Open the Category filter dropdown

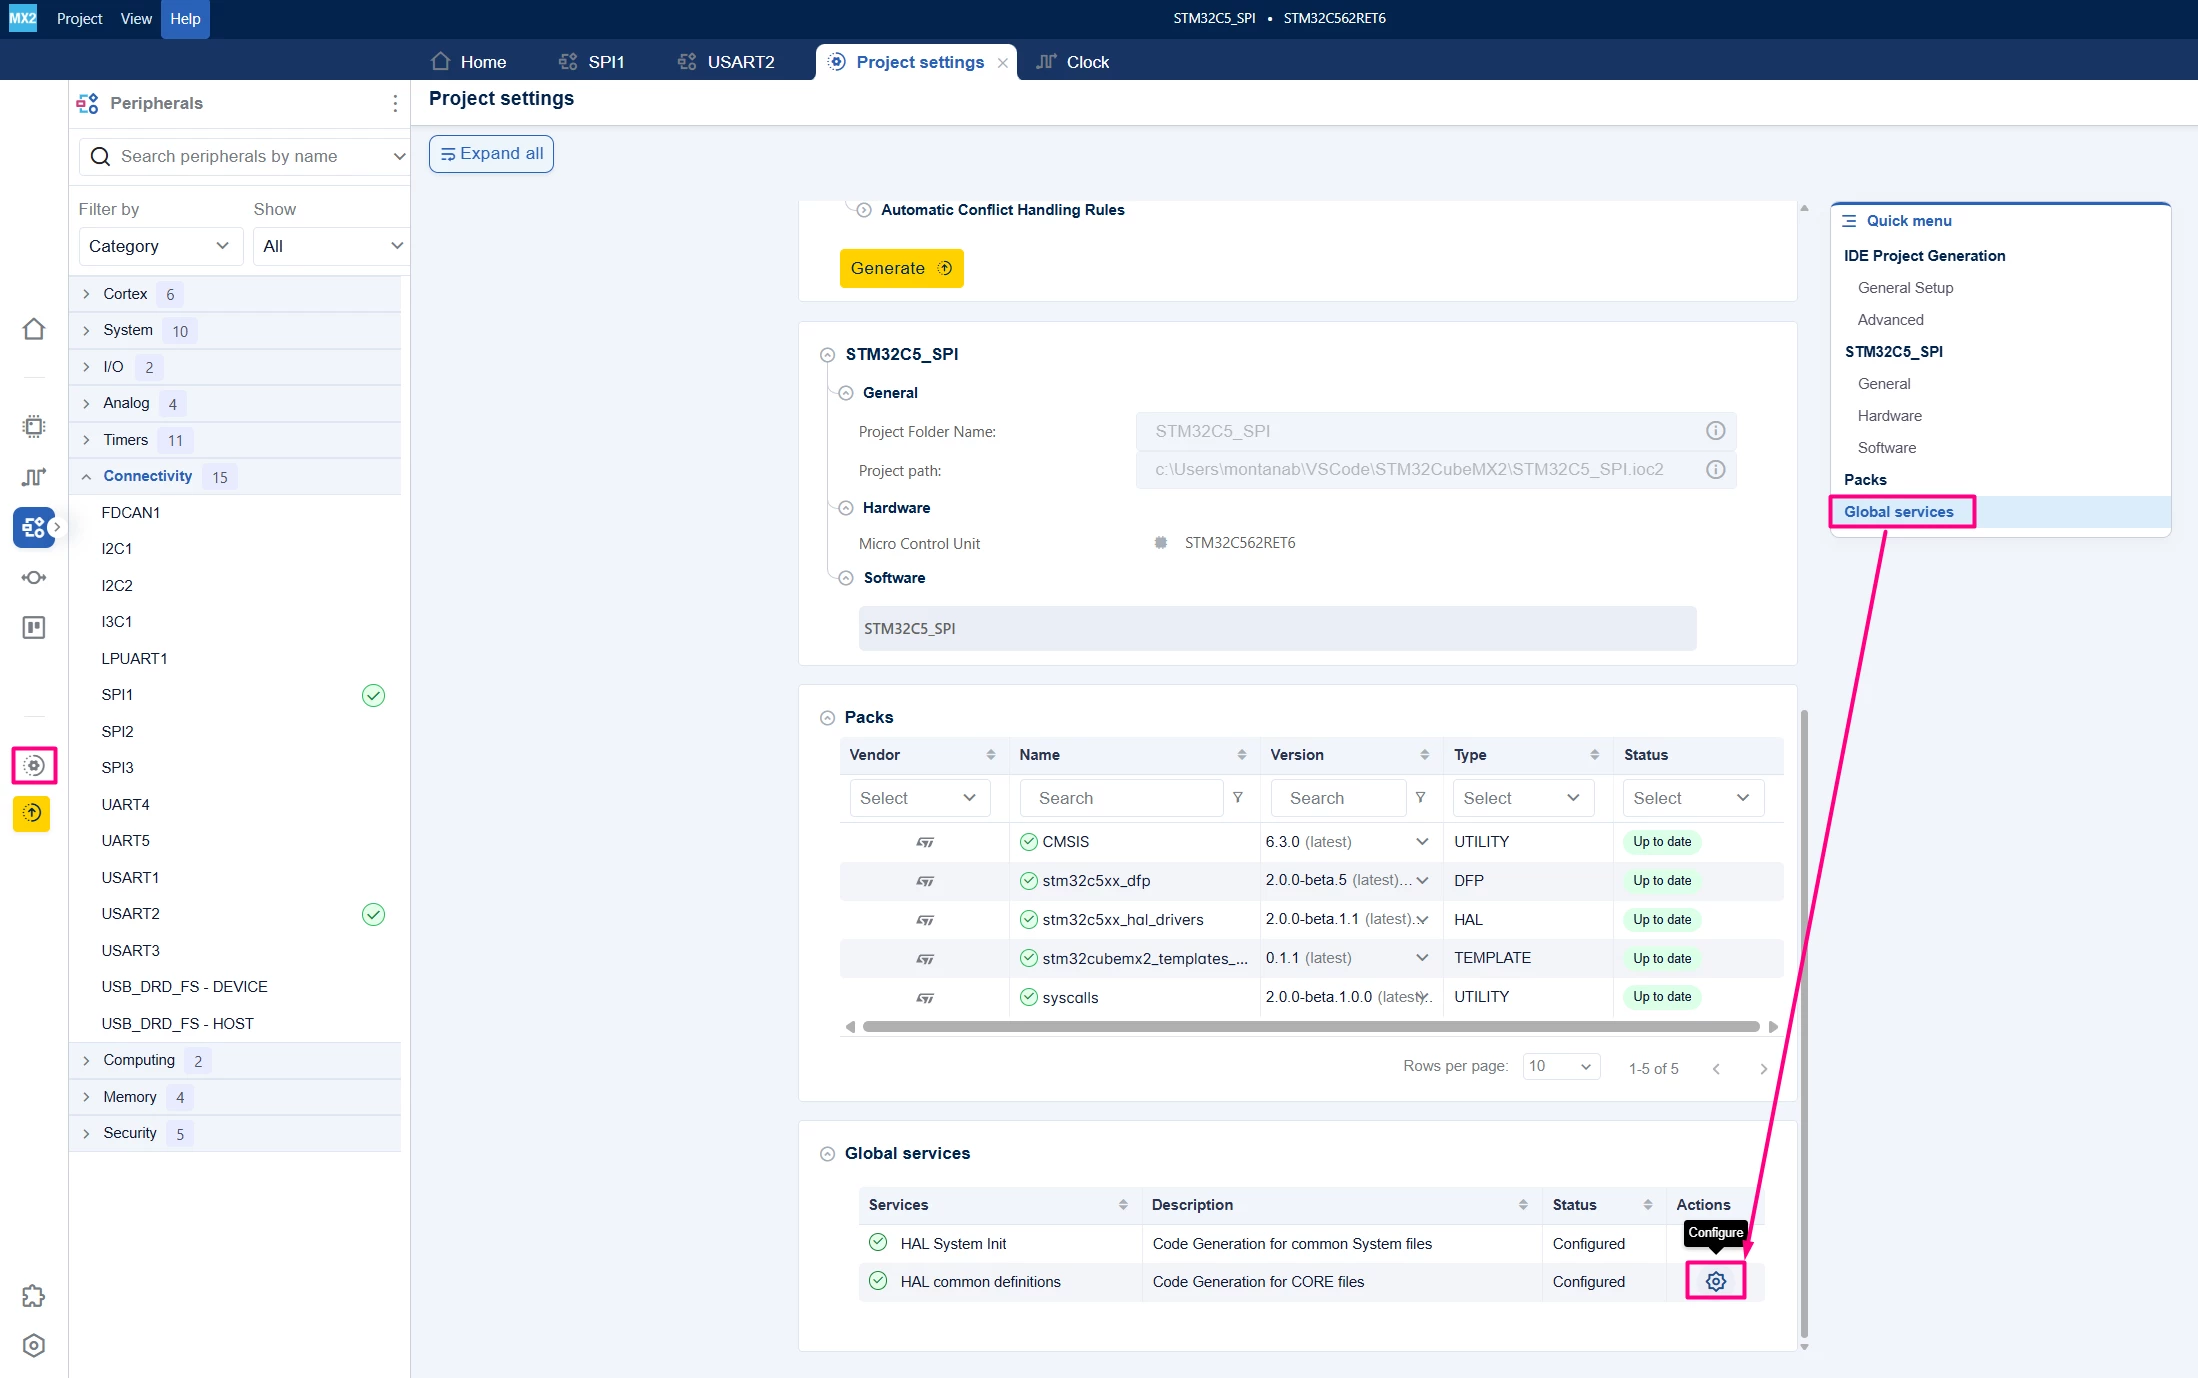(x=160, y=246)
